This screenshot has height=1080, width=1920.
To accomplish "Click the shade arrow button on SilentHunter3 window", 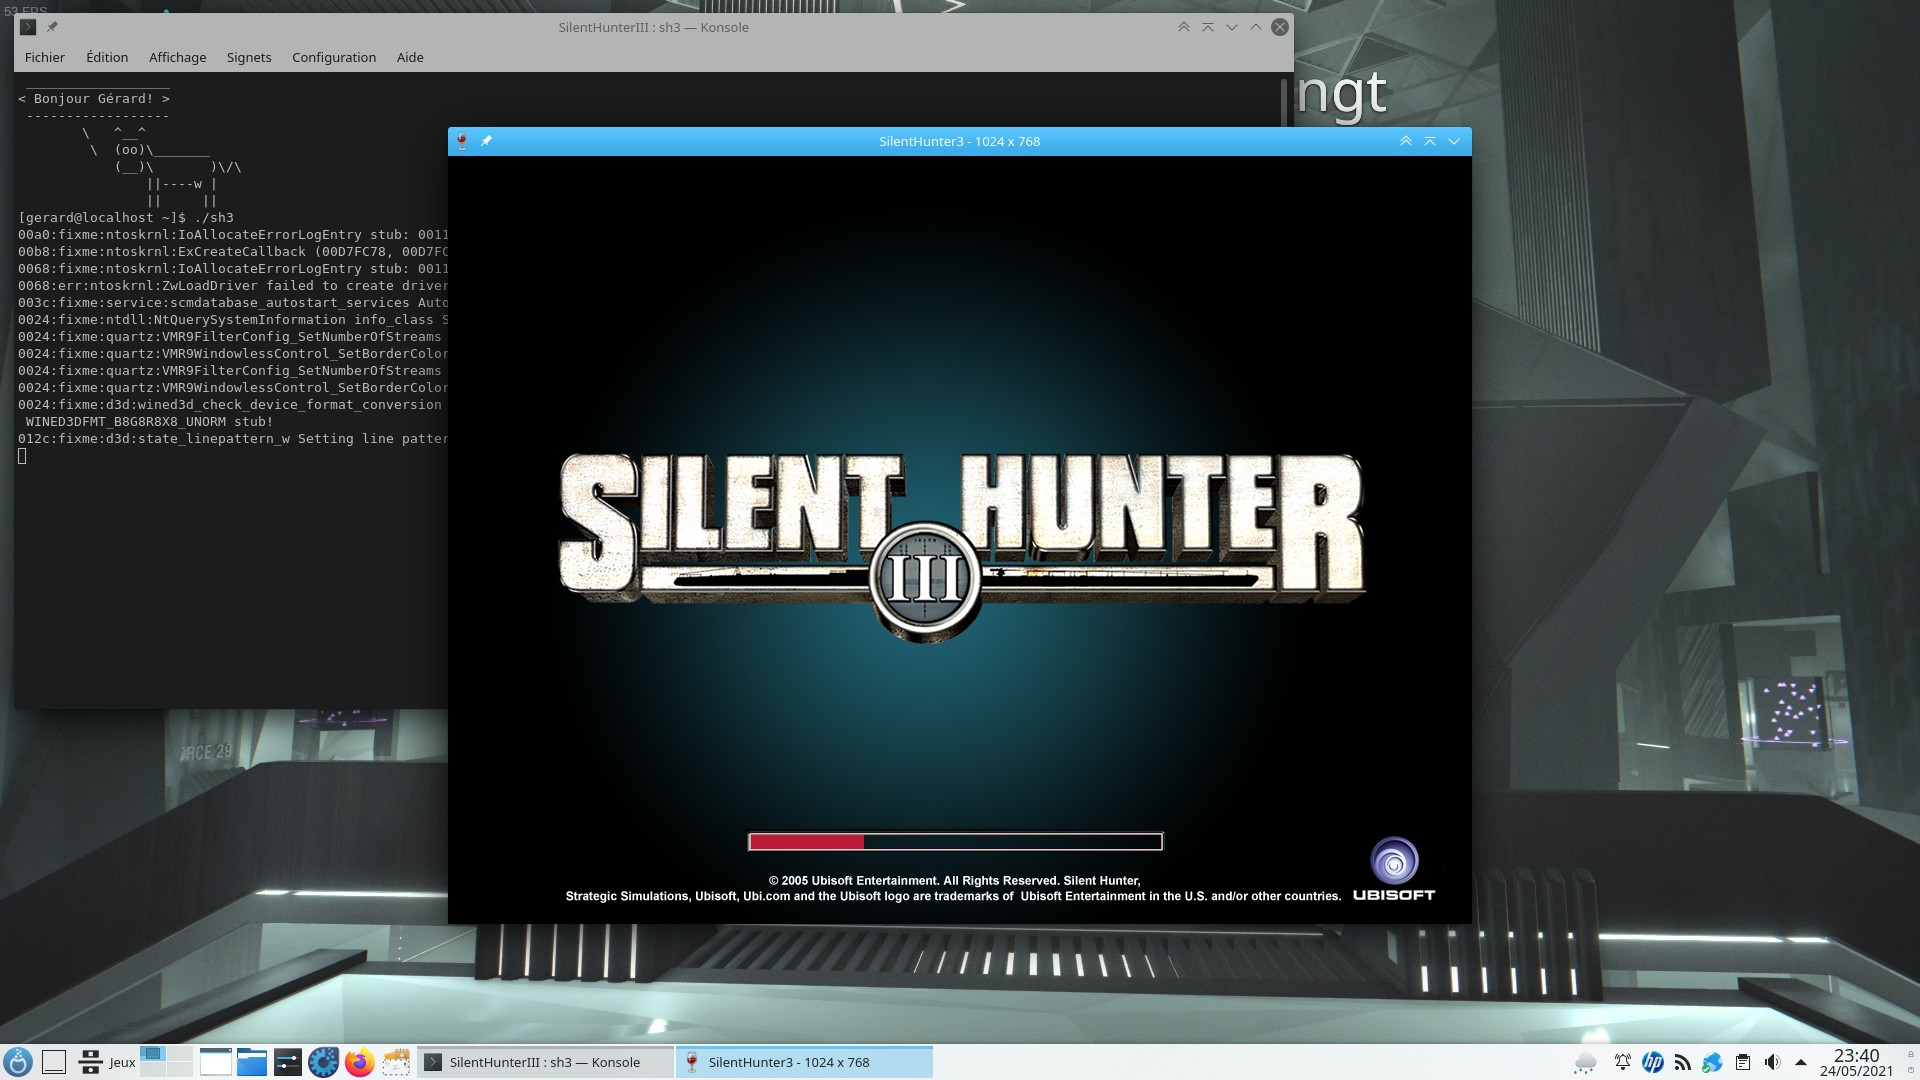I will tap(1430, 141).
